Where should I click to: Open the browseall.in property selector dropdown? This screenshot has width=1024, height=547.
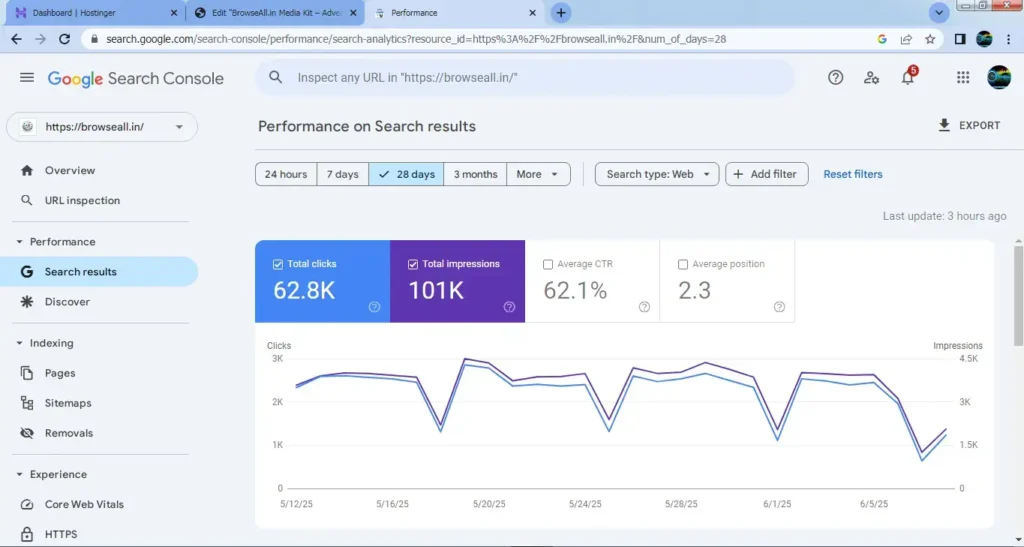[x=102, y=127]
